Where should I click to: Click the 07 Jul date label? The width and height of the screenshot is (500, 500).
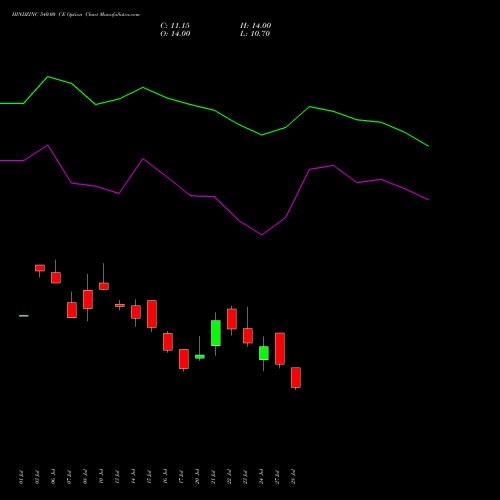click(69, 477)
